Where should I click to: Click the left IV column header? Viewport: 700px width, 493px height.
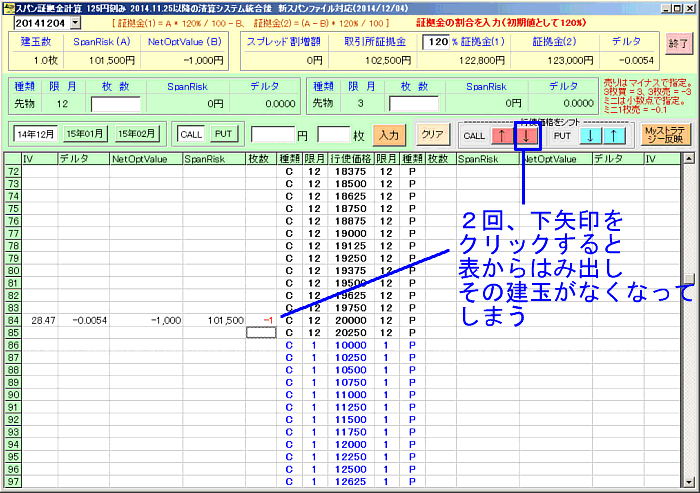click(x=40, y=159)
